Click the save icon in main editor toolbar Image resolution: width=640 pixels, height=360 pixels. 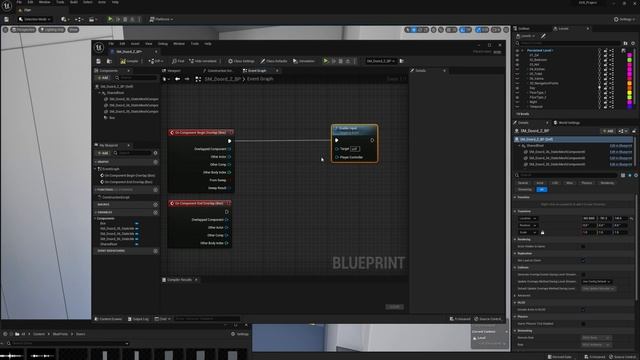tap(7, 19)
